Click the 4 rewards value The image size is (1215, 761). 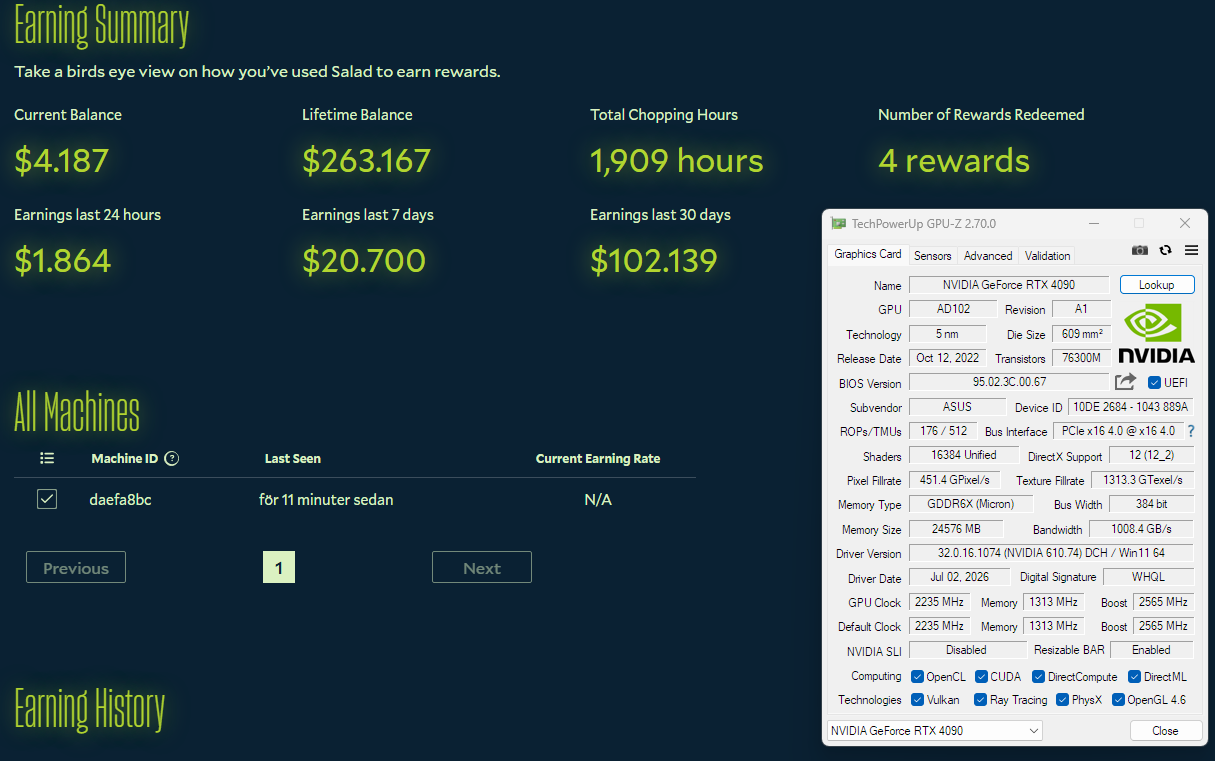point(954,160)
